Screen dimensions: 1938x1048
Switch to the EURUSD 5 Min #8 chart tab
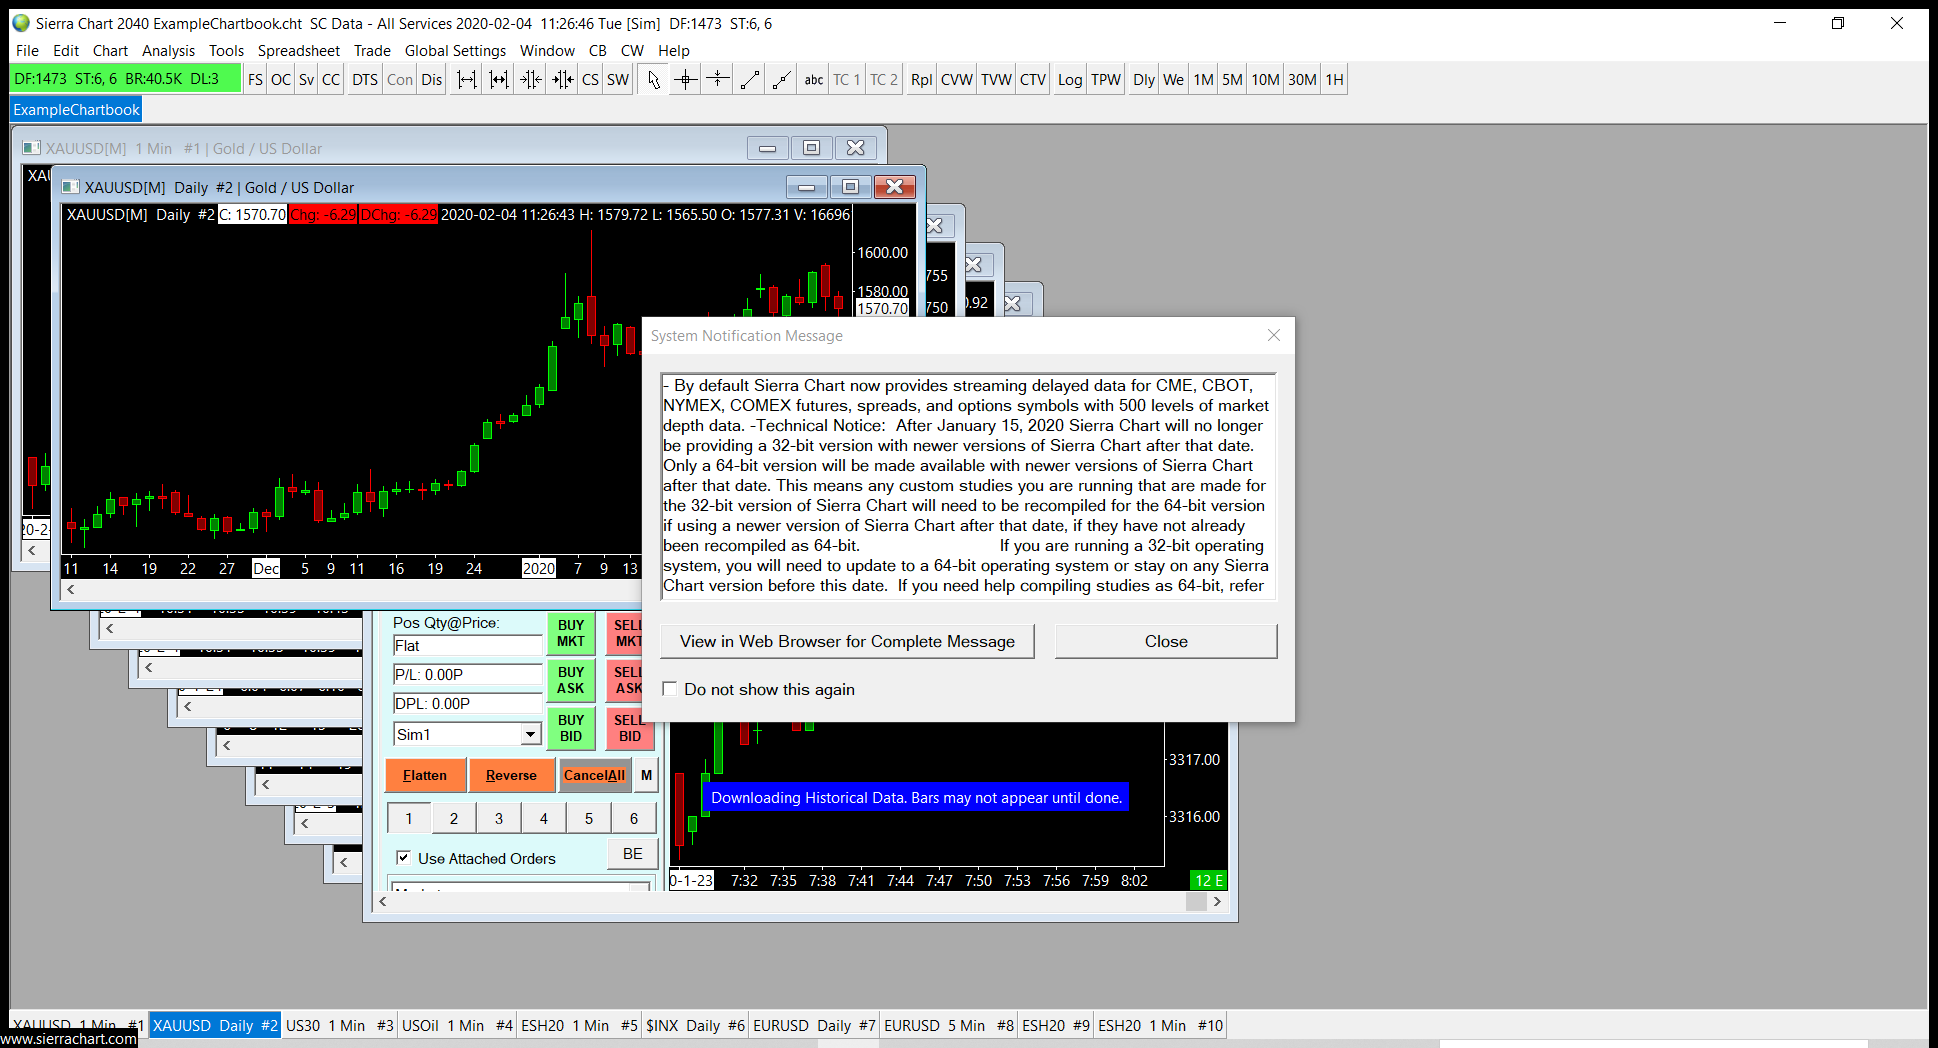click(x=949, y=1025)
